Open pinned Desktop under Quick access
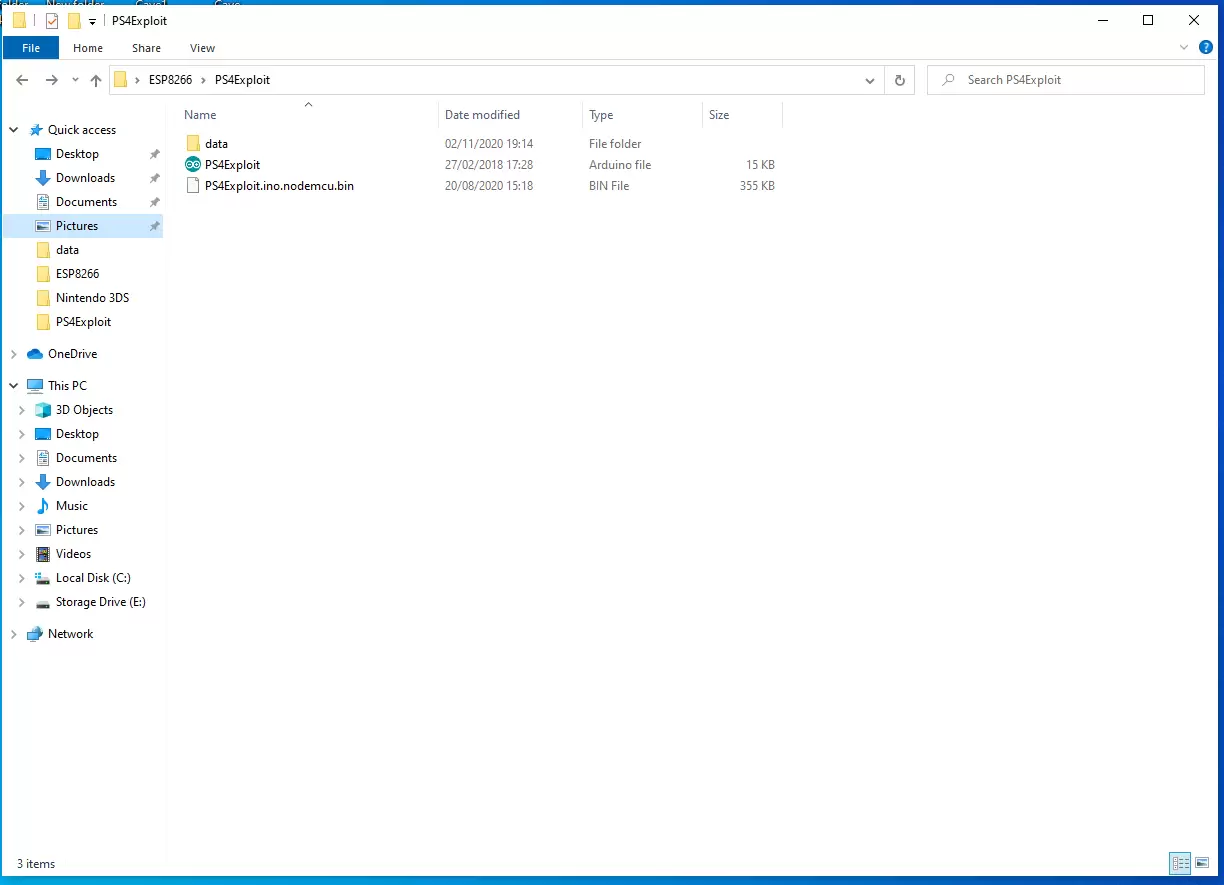Screen dimensions: 1224x885 click(77, 154)
